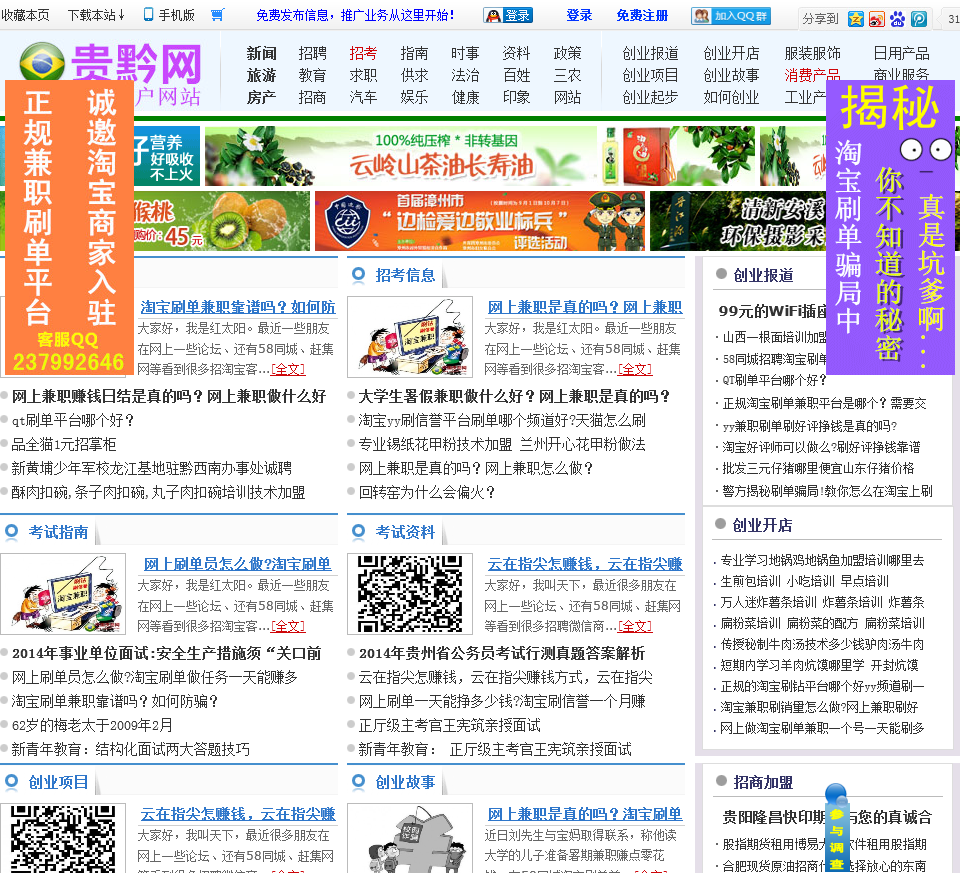Share to Qzone star icon
This screenshot has width=960, height=873.
pos(855,19)
